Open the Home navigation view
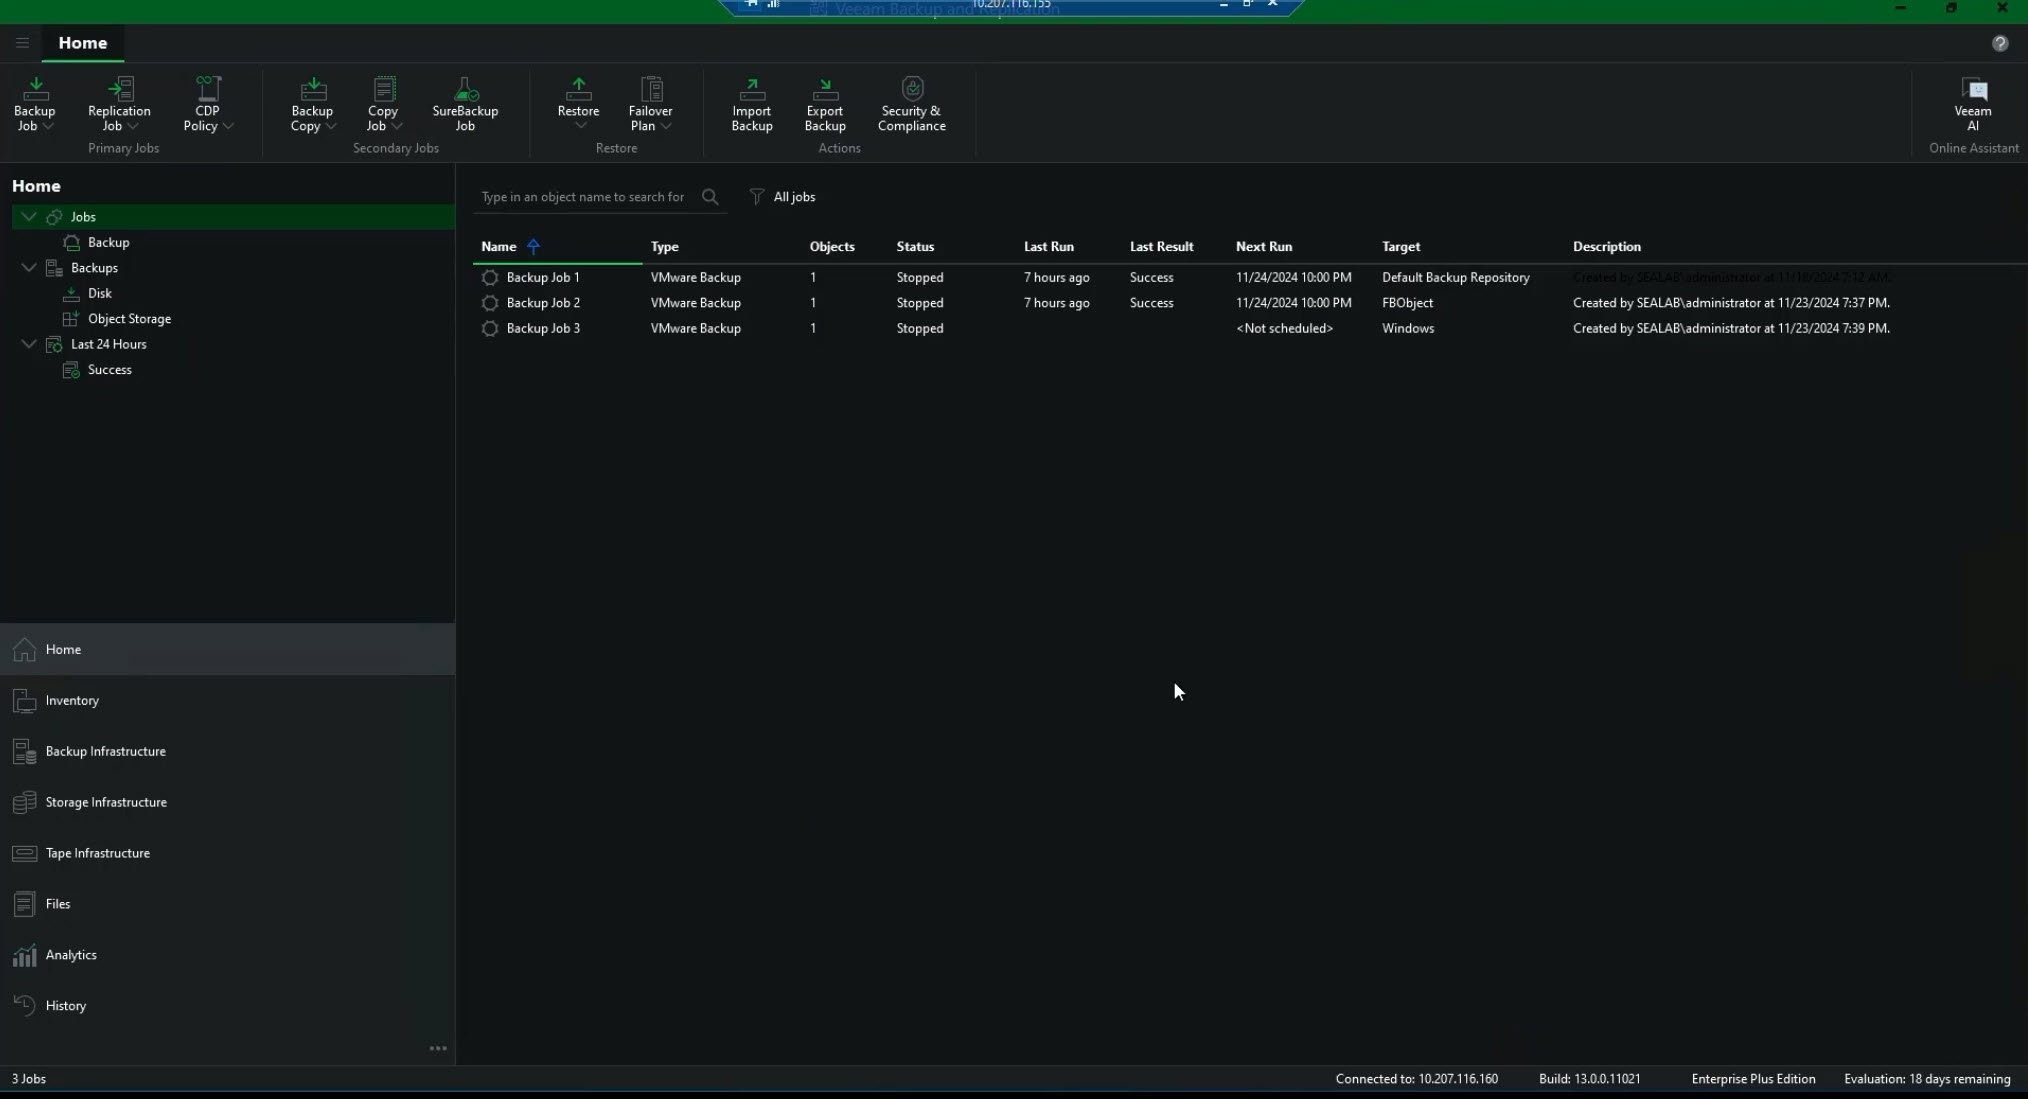The image size is (2028, 1099). pos(227,649)
